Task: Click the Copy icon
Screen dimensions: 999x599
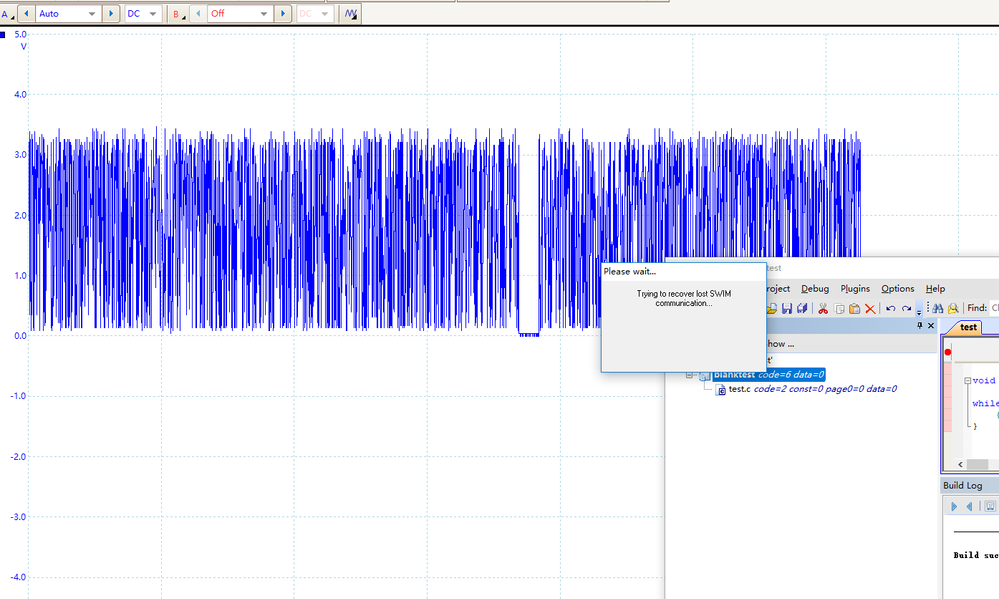Action: tap(839, 308)
